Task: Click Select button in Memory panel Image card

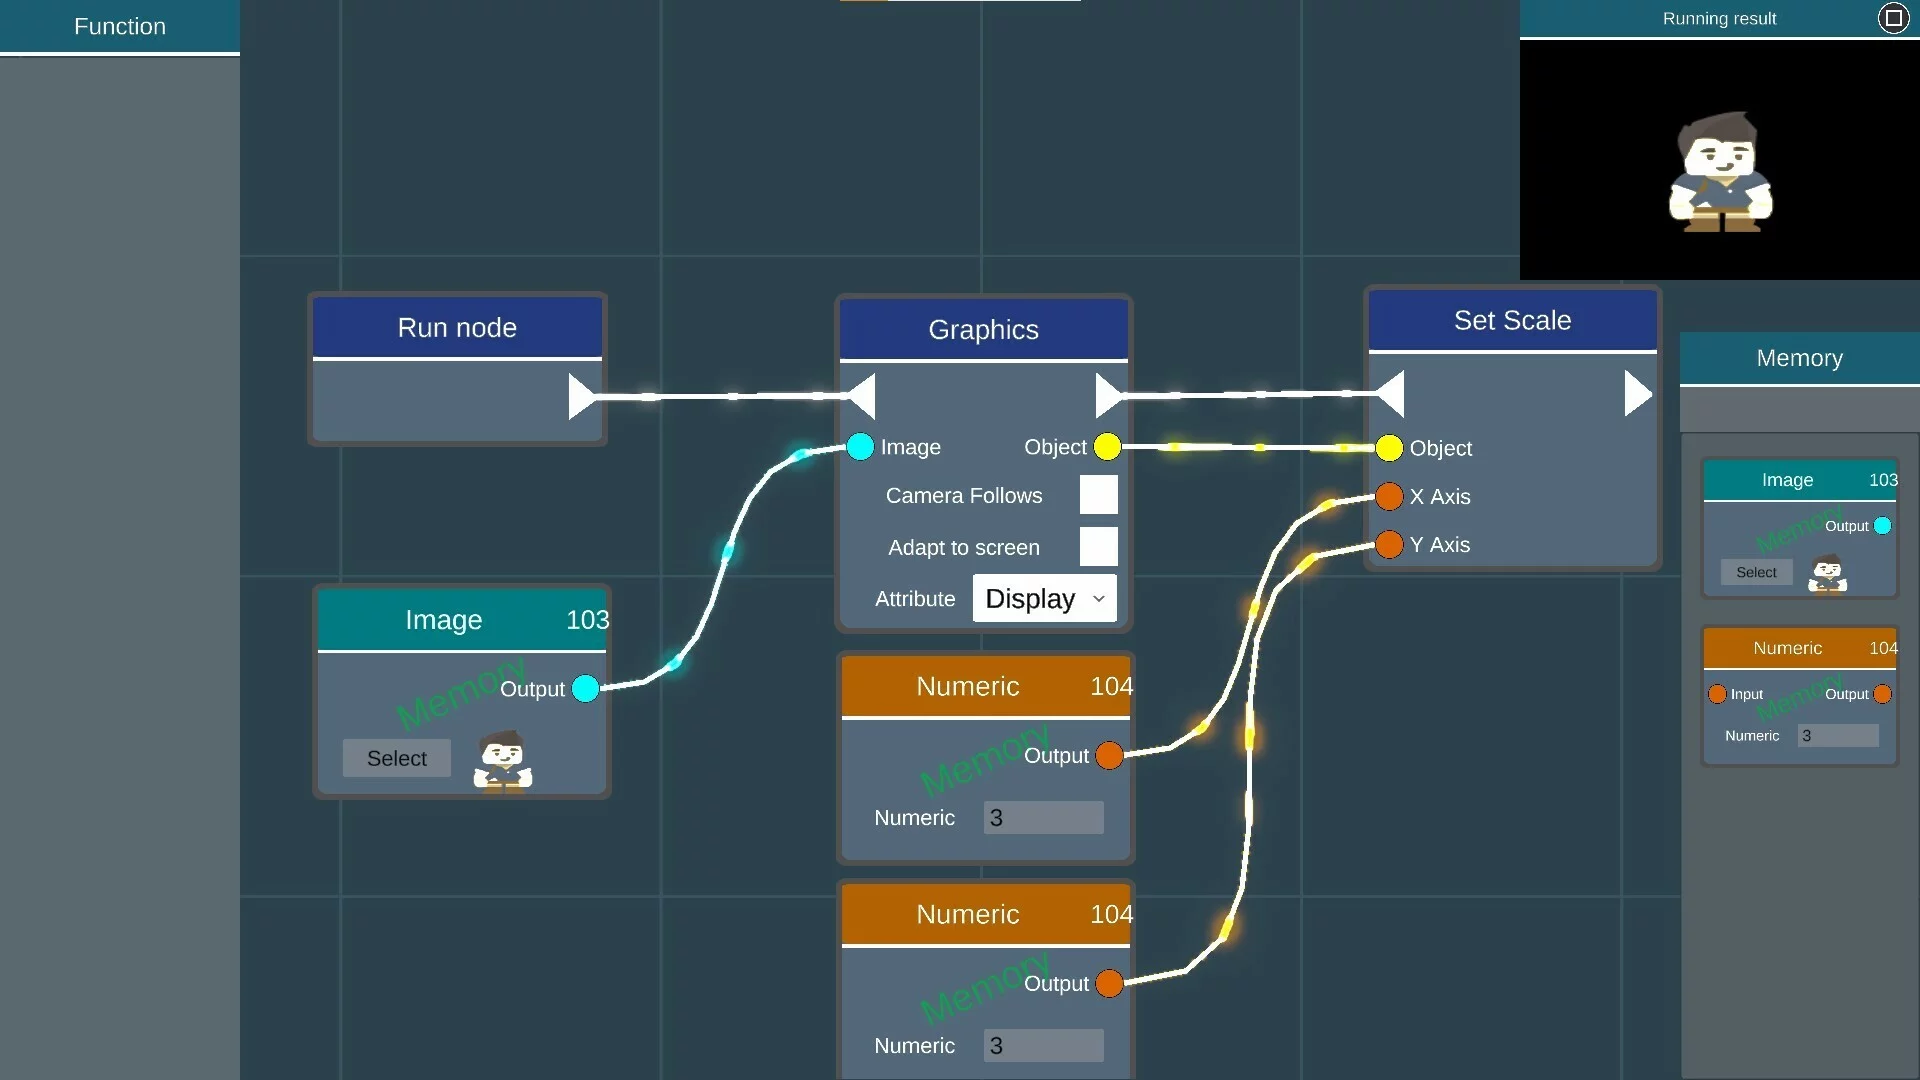Action: point(1756,572)
